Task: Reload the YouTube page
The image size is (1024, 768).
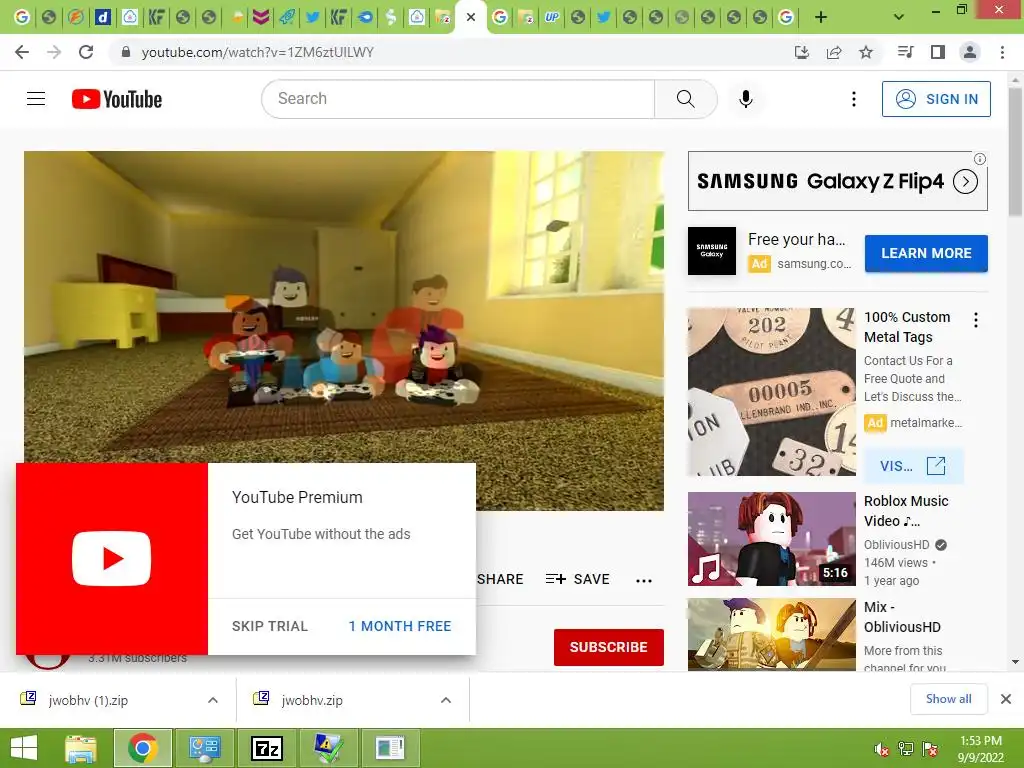Action: tap(86, 52)
